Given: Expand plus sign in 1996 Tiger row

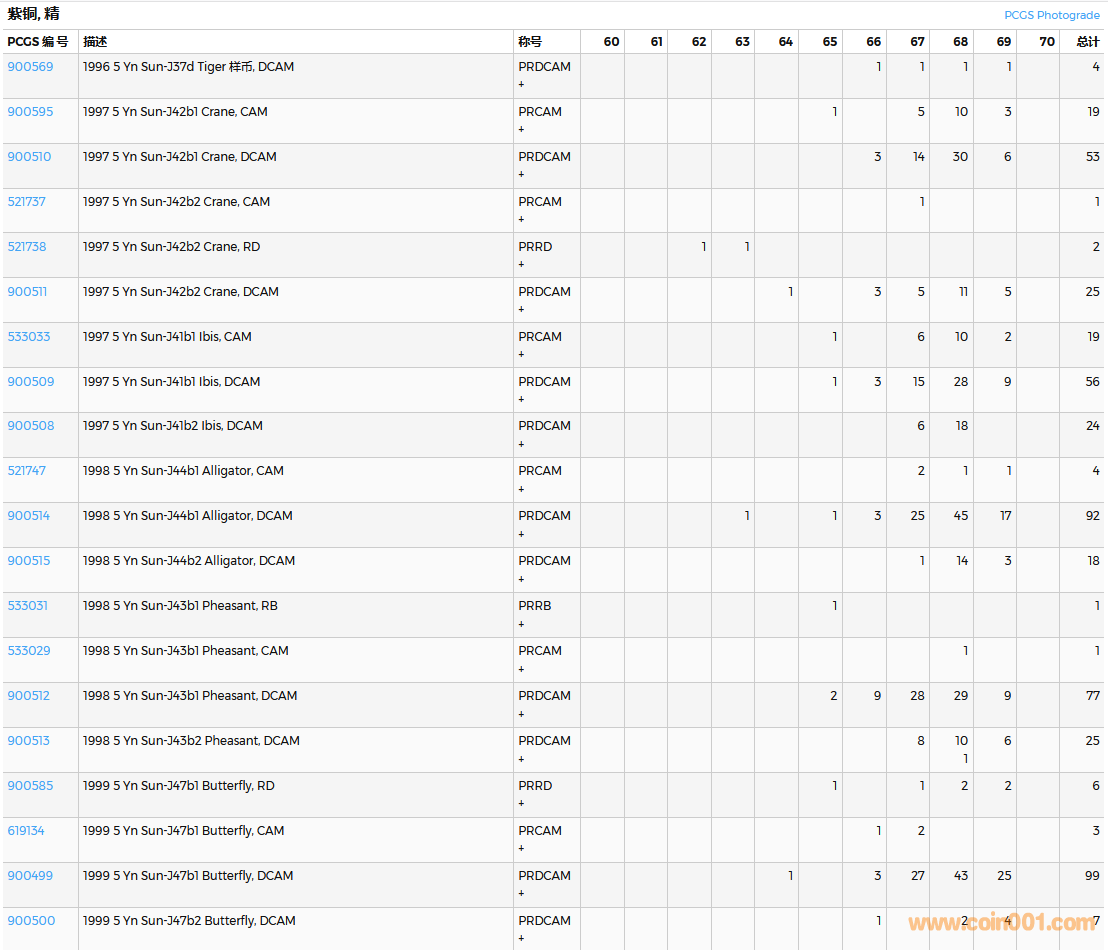Looking at the screenshot, I should click(521, 85).
